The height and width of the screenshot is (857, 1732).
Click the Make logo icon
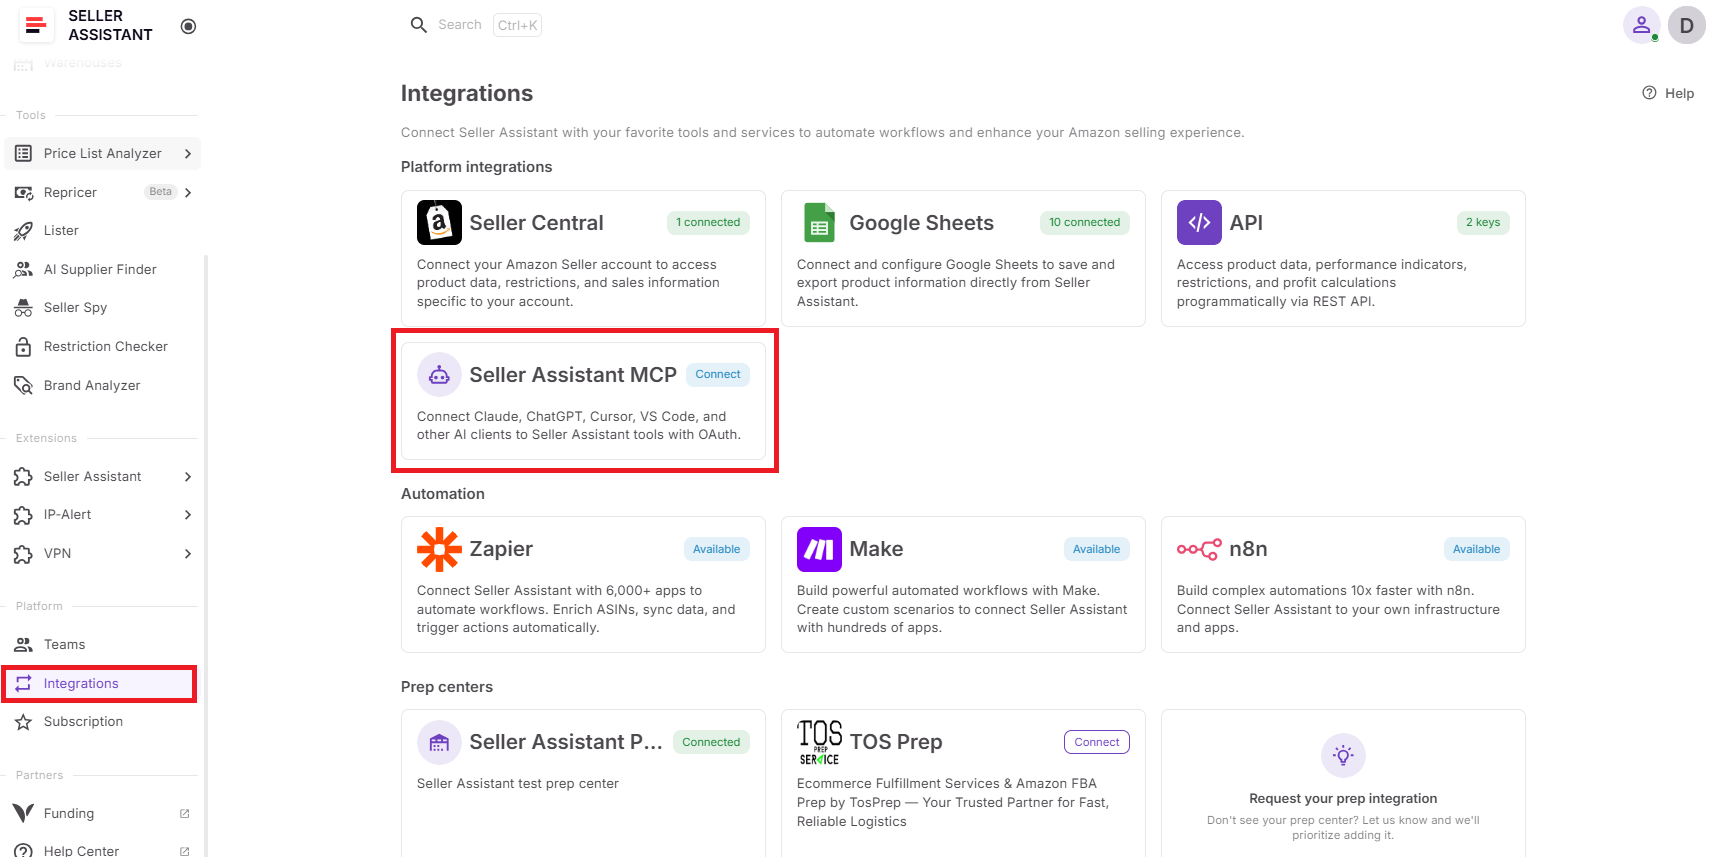[819, 549]
